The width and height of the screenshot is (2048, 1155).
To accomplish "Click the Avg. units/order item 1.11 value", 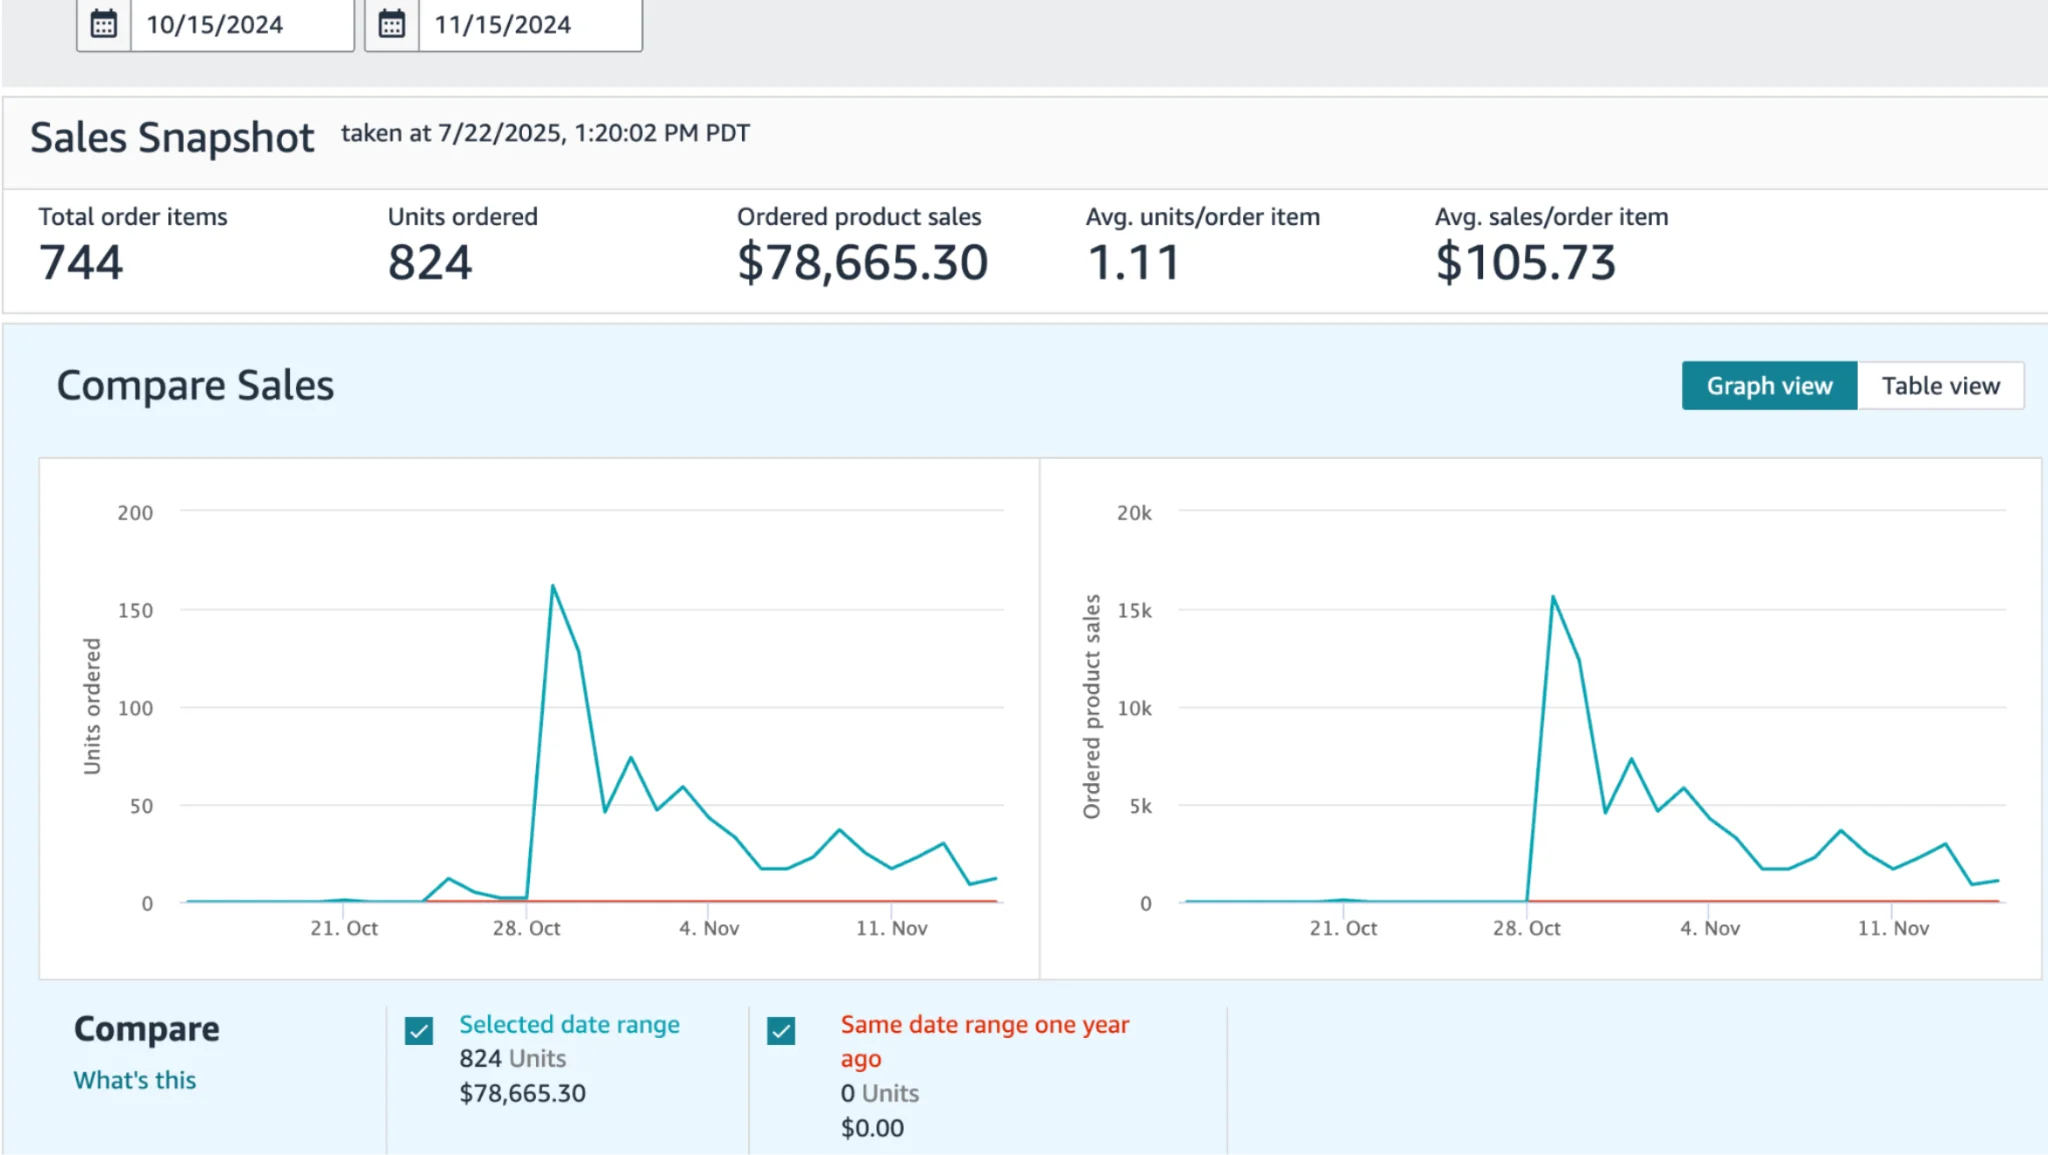I will (x=1133, y=263).
